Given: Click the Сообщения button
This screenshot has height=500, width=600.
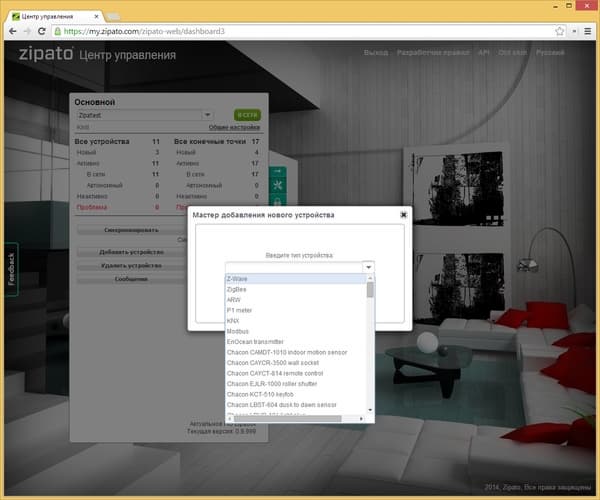Looking at the screenshot, I should tap(131, 279).
